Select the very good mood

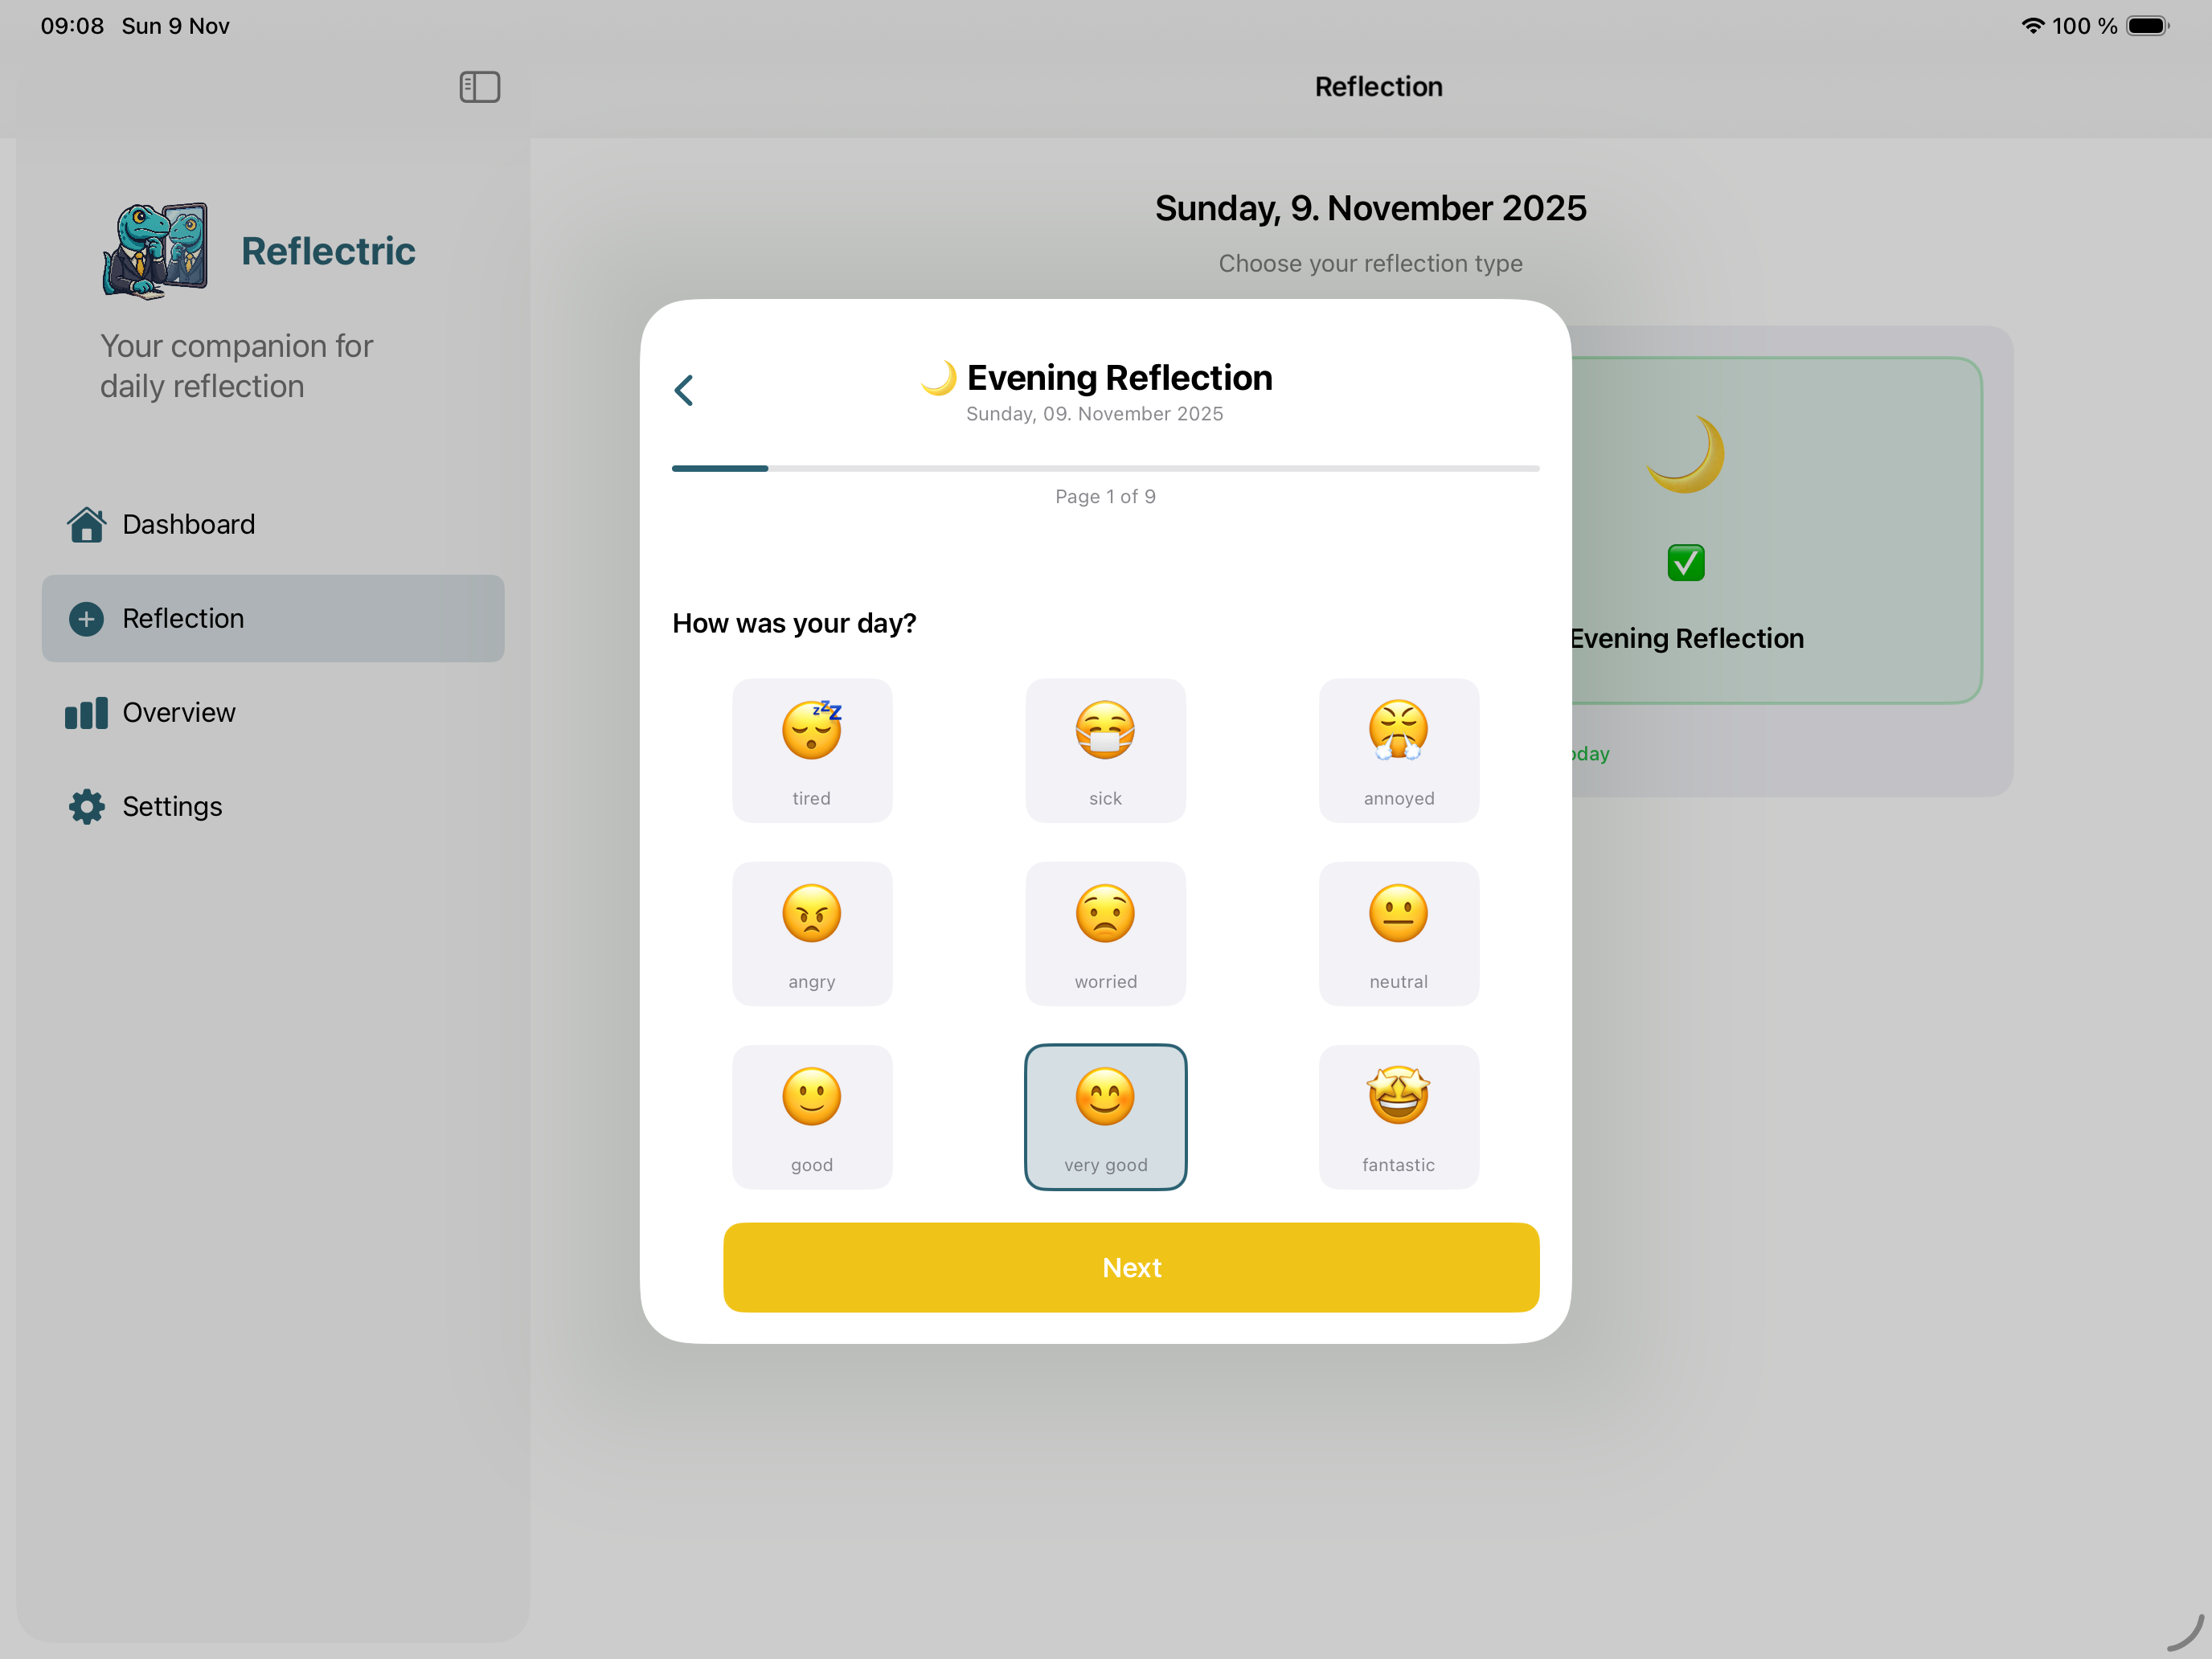[1106, 1116]
